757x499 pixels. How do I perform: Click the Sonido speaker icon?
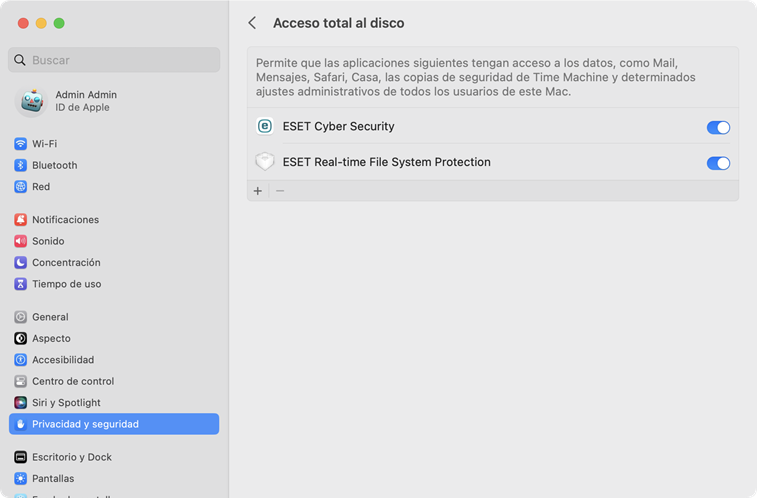(20, 241)
